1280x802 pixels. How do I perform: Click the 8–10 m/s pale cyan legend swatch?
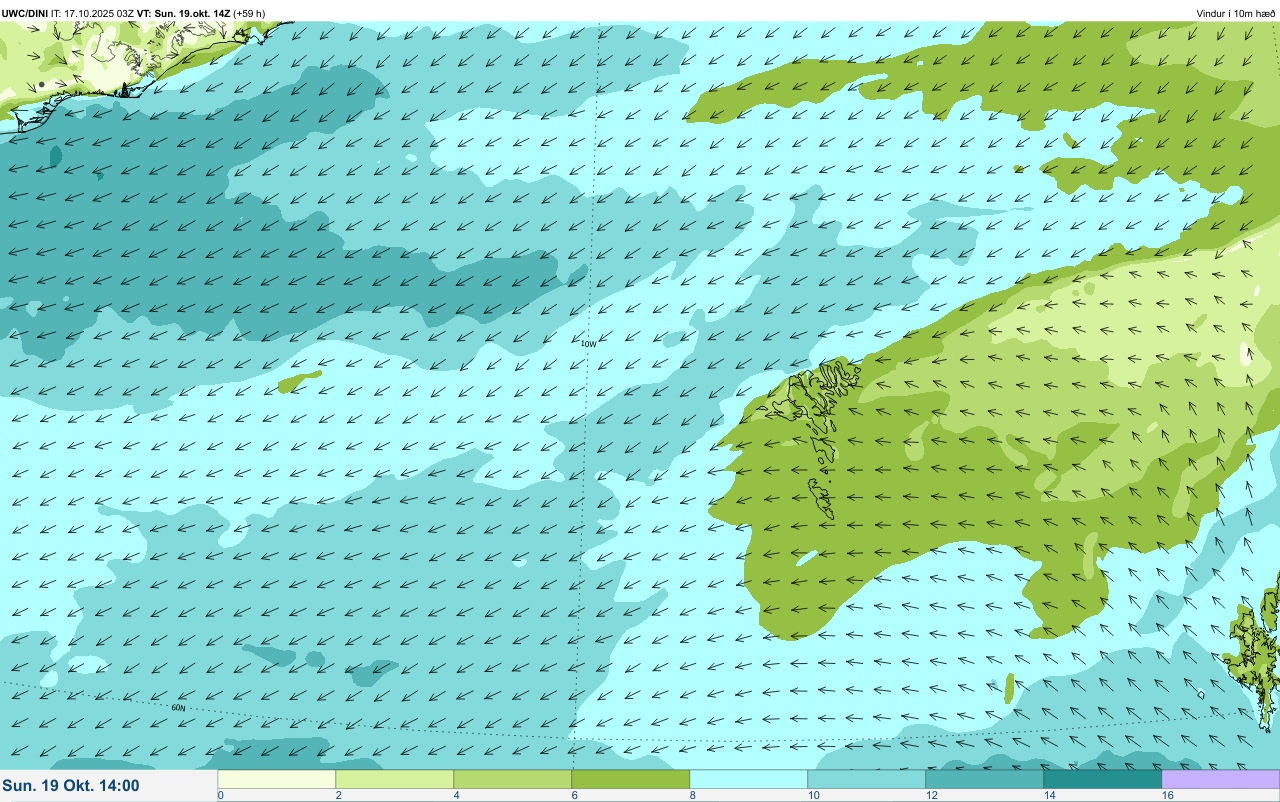748,779
